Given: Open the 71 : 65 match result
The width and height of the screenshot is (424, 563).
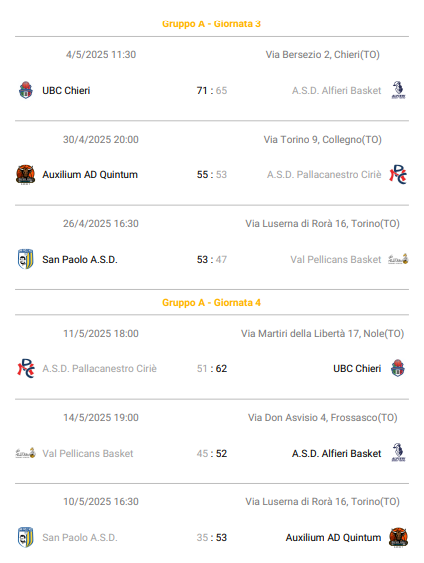Looking at the screenshot, I should tap(212, 90).
